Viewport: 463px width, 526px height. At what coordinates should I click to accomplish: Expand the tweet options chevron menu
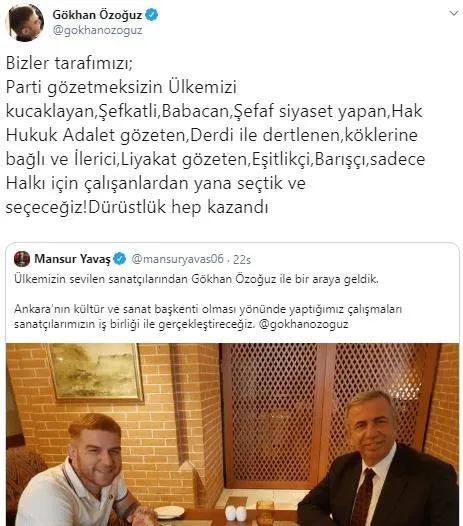[x=454, y=13]
